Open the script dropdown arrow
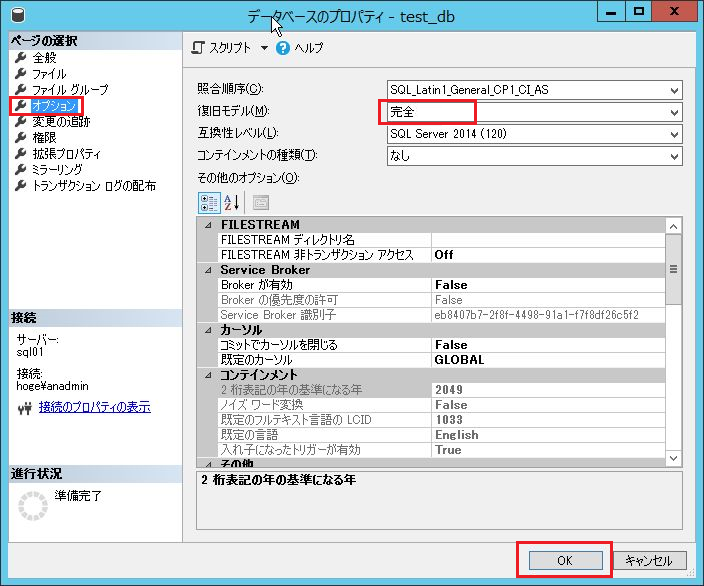Screen dimensions: 704x586 pyautogui.click(x=264, y=48)
